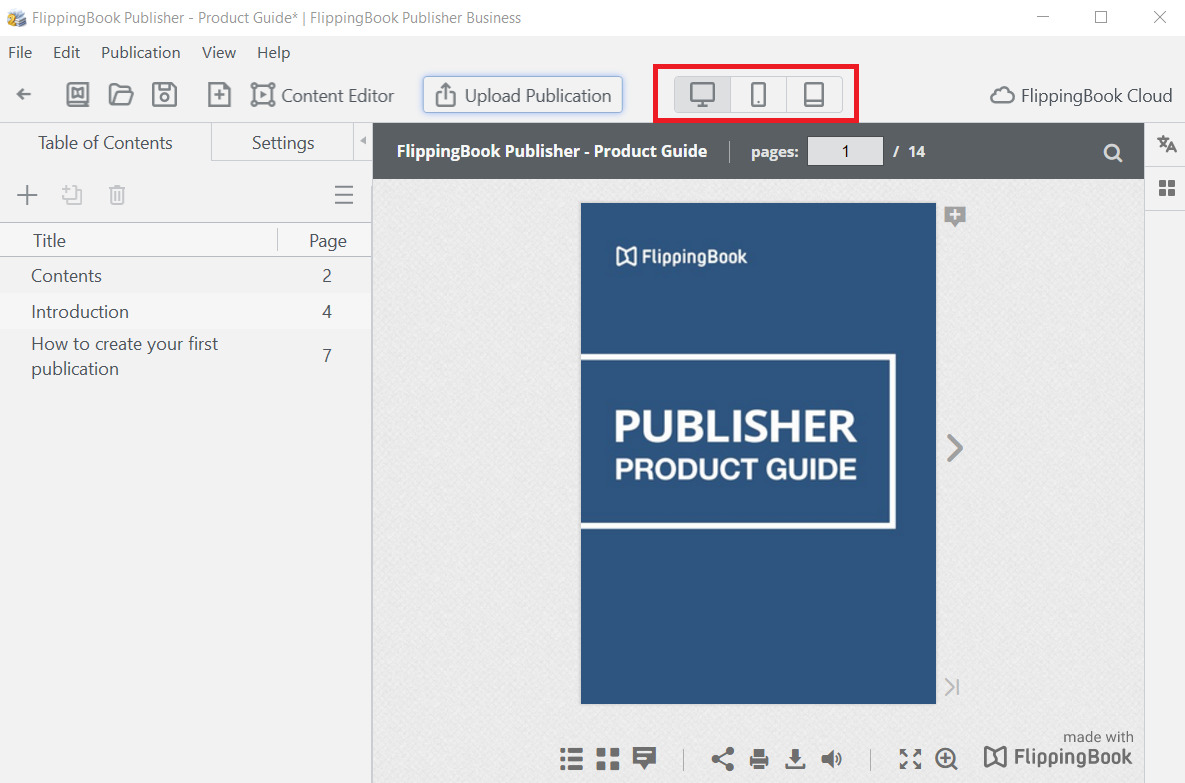This screenshot has height=783, width=1185.
Task: Open FlippingBook Cloud
Action: [x=1081, y=96]
